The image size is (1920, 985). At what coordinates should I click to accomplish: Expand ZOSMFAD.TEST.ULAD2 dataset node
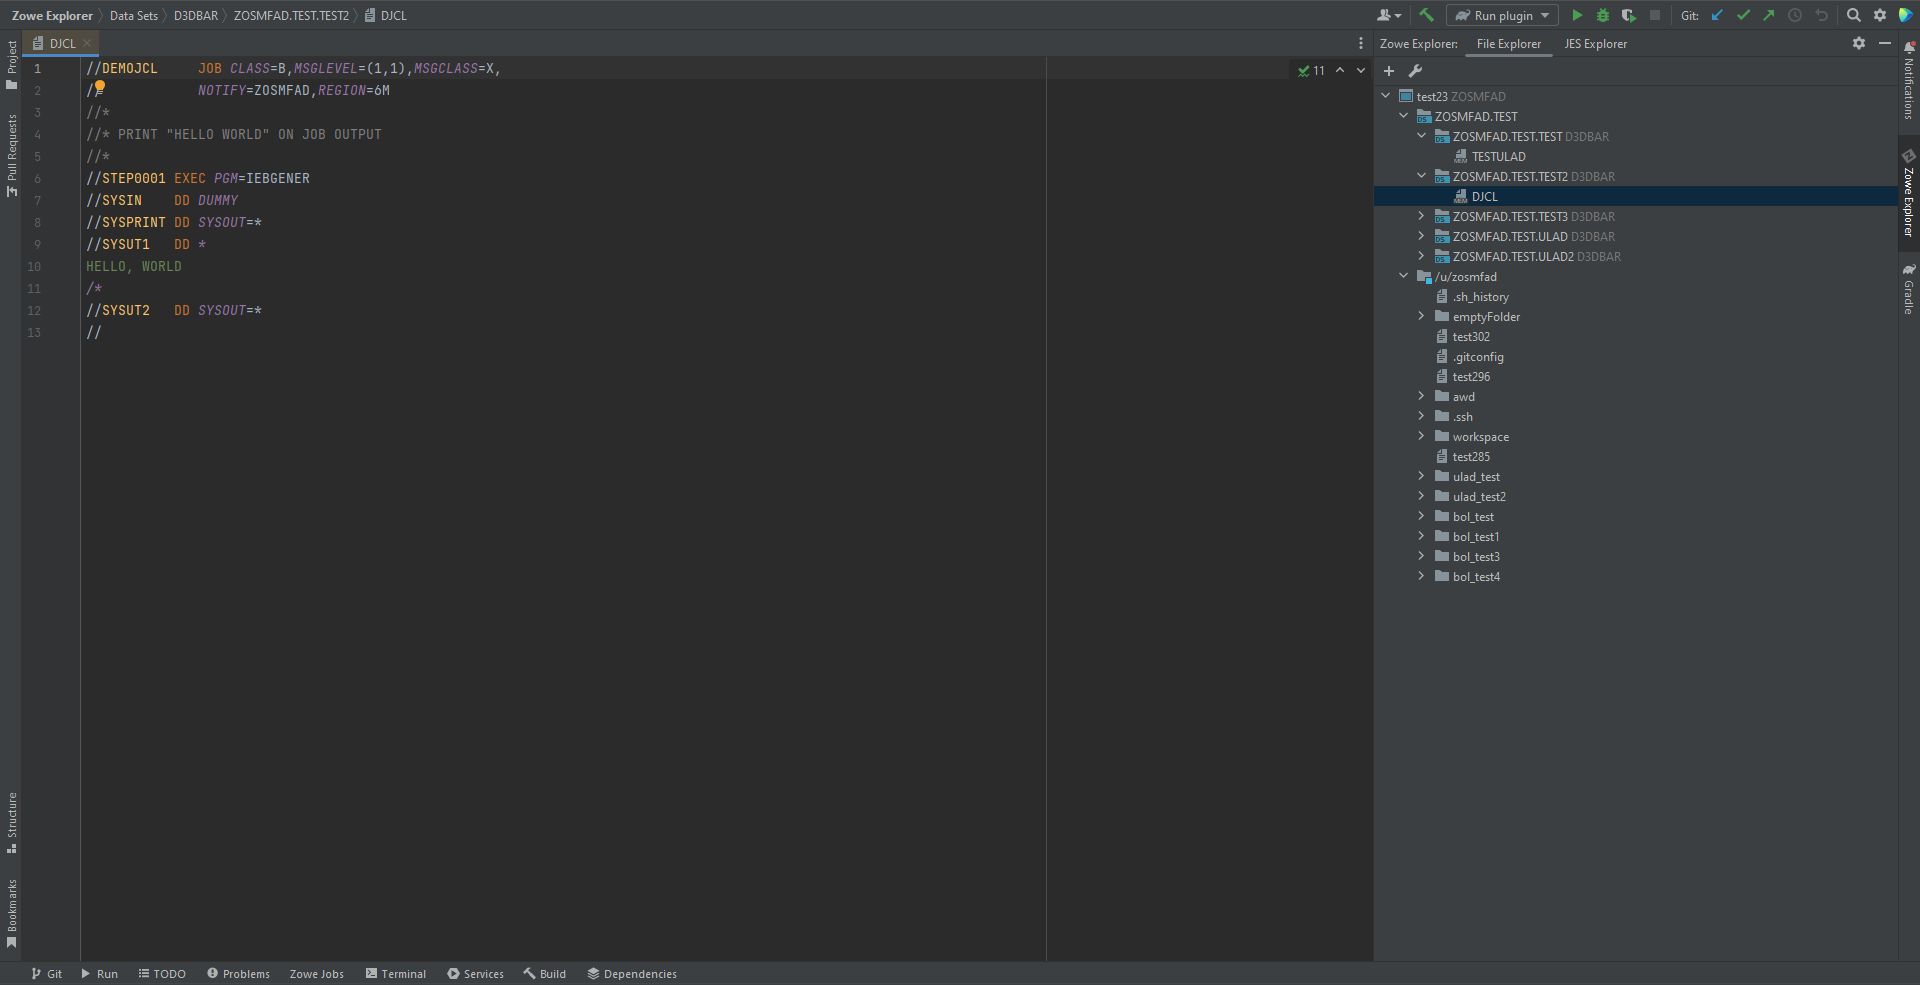1422,256
